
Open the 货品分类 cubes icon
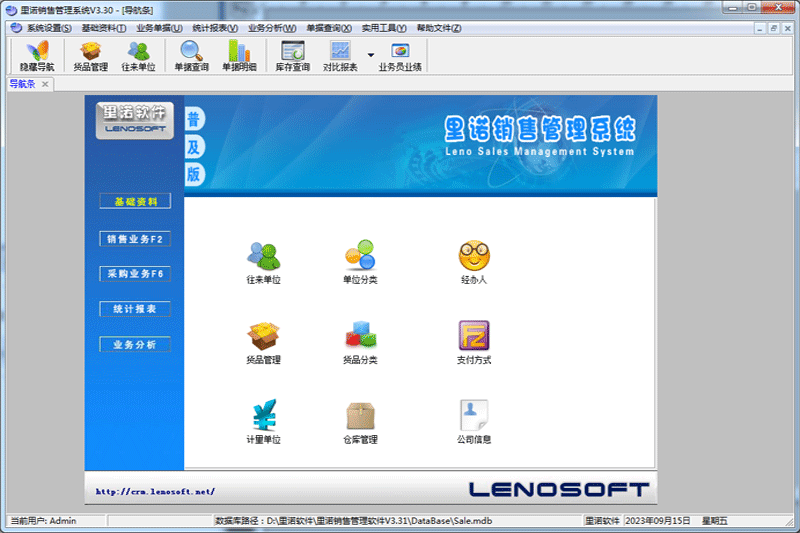coord(360,343)
